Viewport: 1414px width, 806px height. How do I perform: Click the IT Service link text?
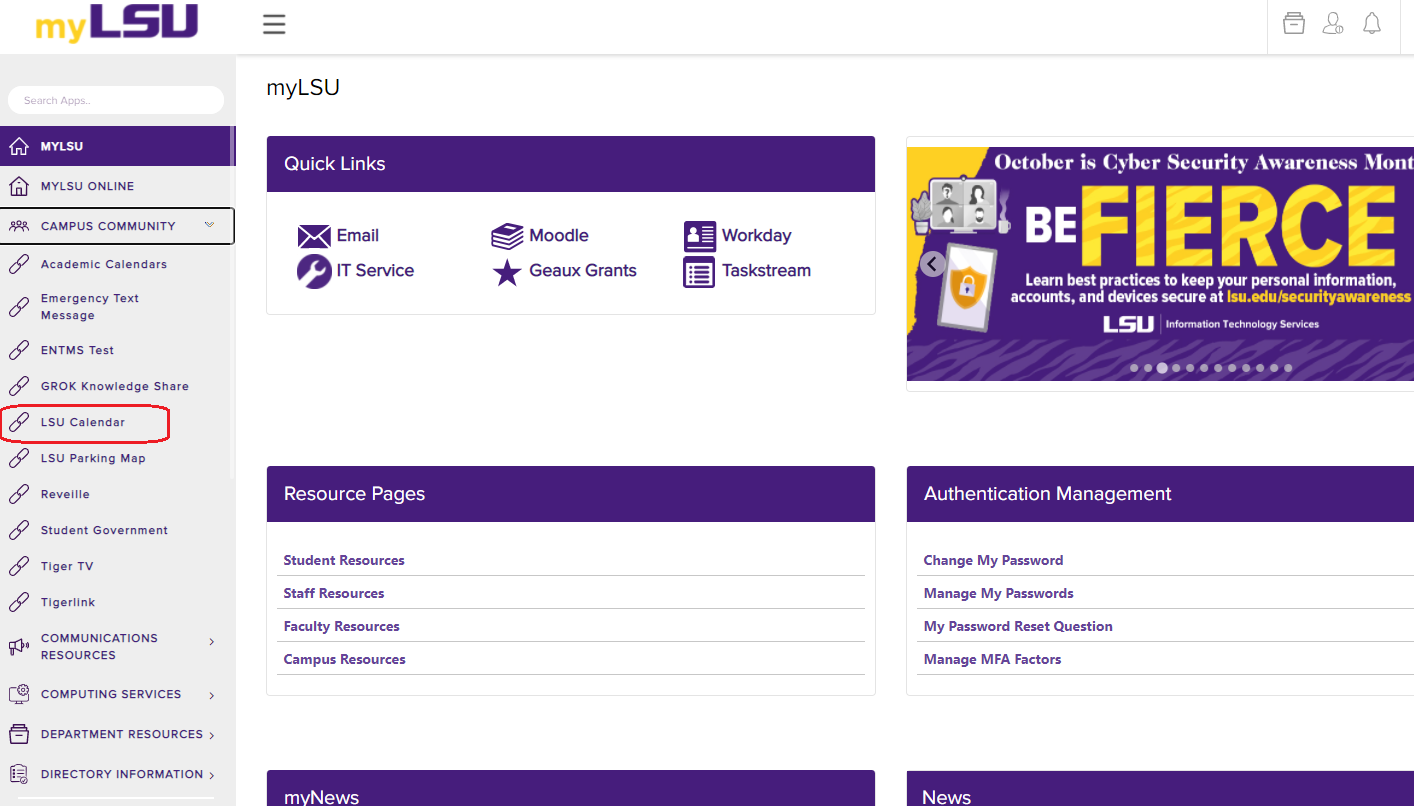coord(375,271)
